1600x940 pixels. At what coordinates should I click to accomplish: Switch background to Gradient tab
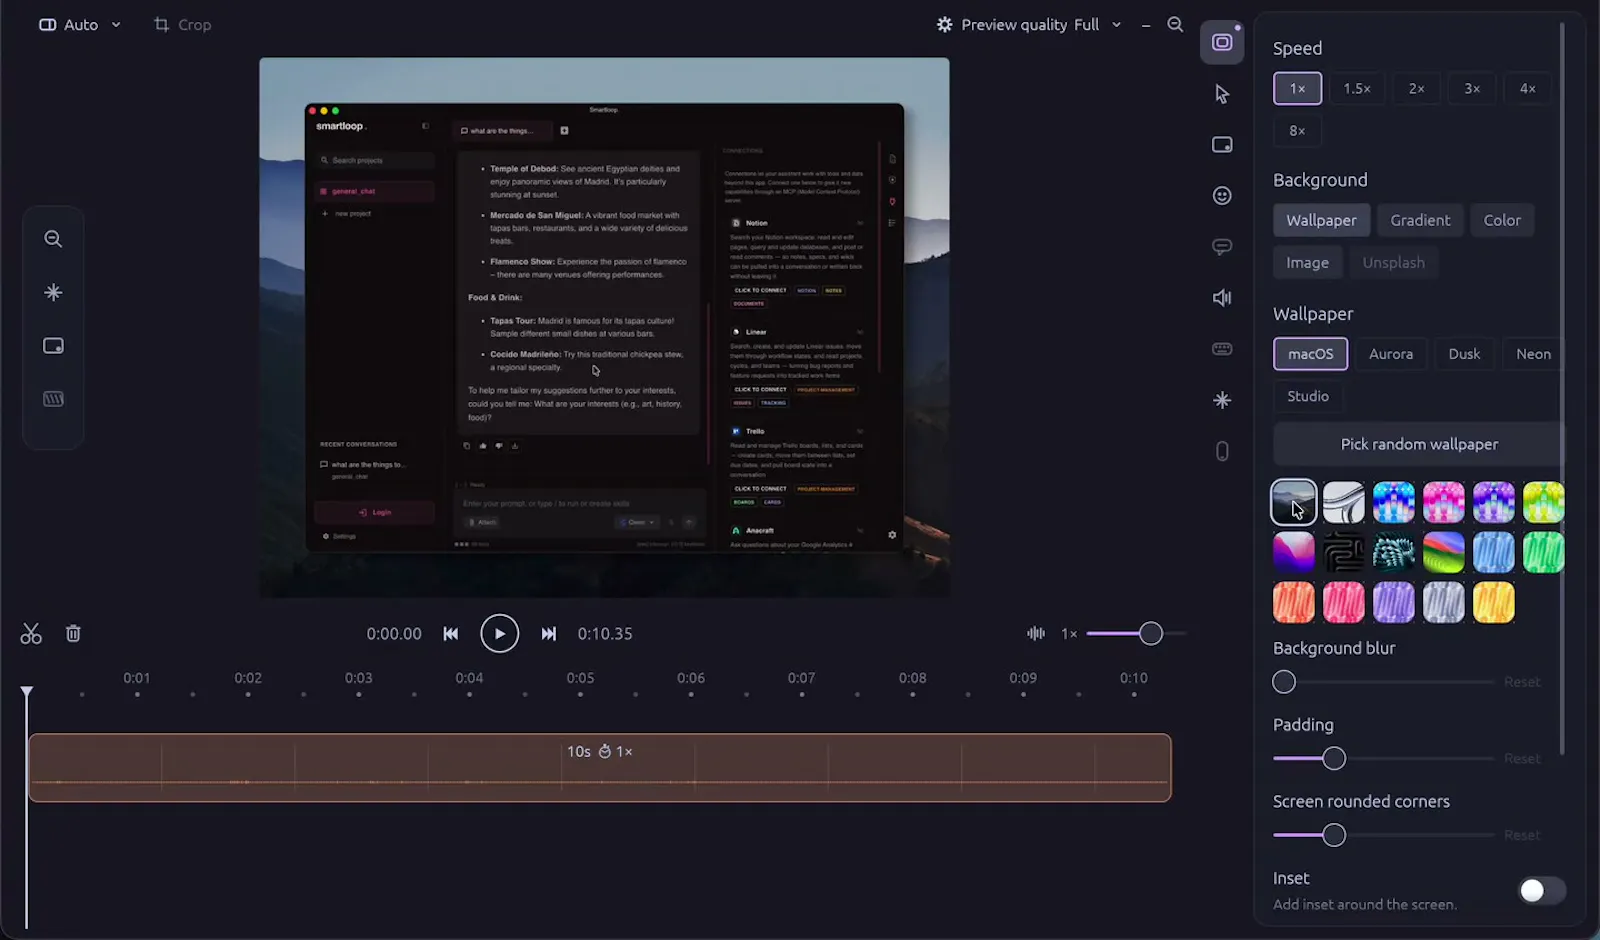[1420, 221]
